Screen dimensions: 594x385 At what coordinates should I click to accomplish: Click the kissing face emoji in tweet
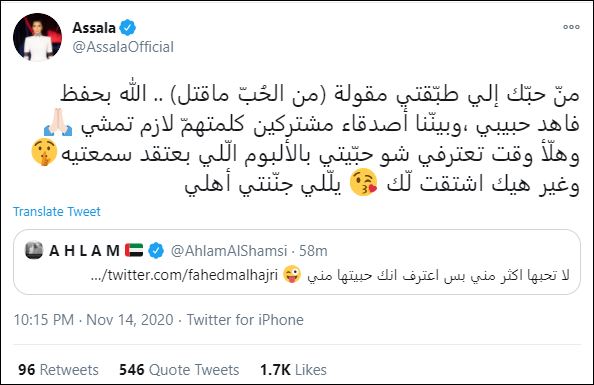pyautogui.click(x=364, y=182)
